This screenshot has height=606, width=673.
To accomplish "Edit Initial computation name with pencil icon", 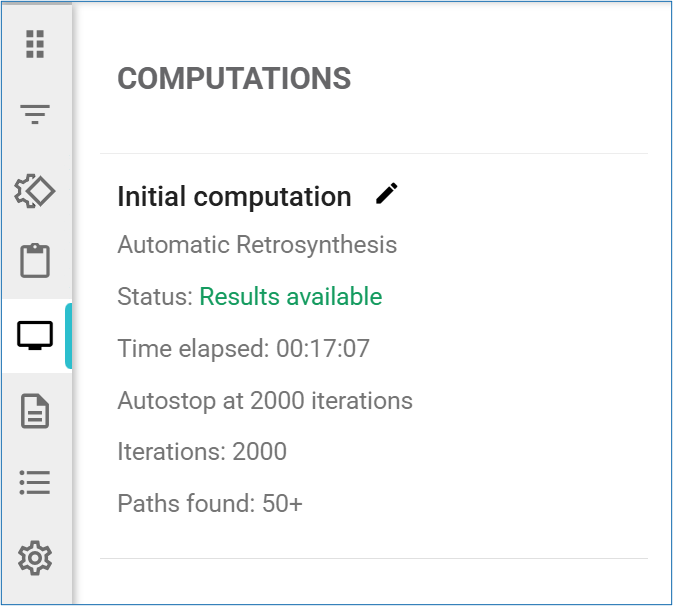I will click(386, 194).
